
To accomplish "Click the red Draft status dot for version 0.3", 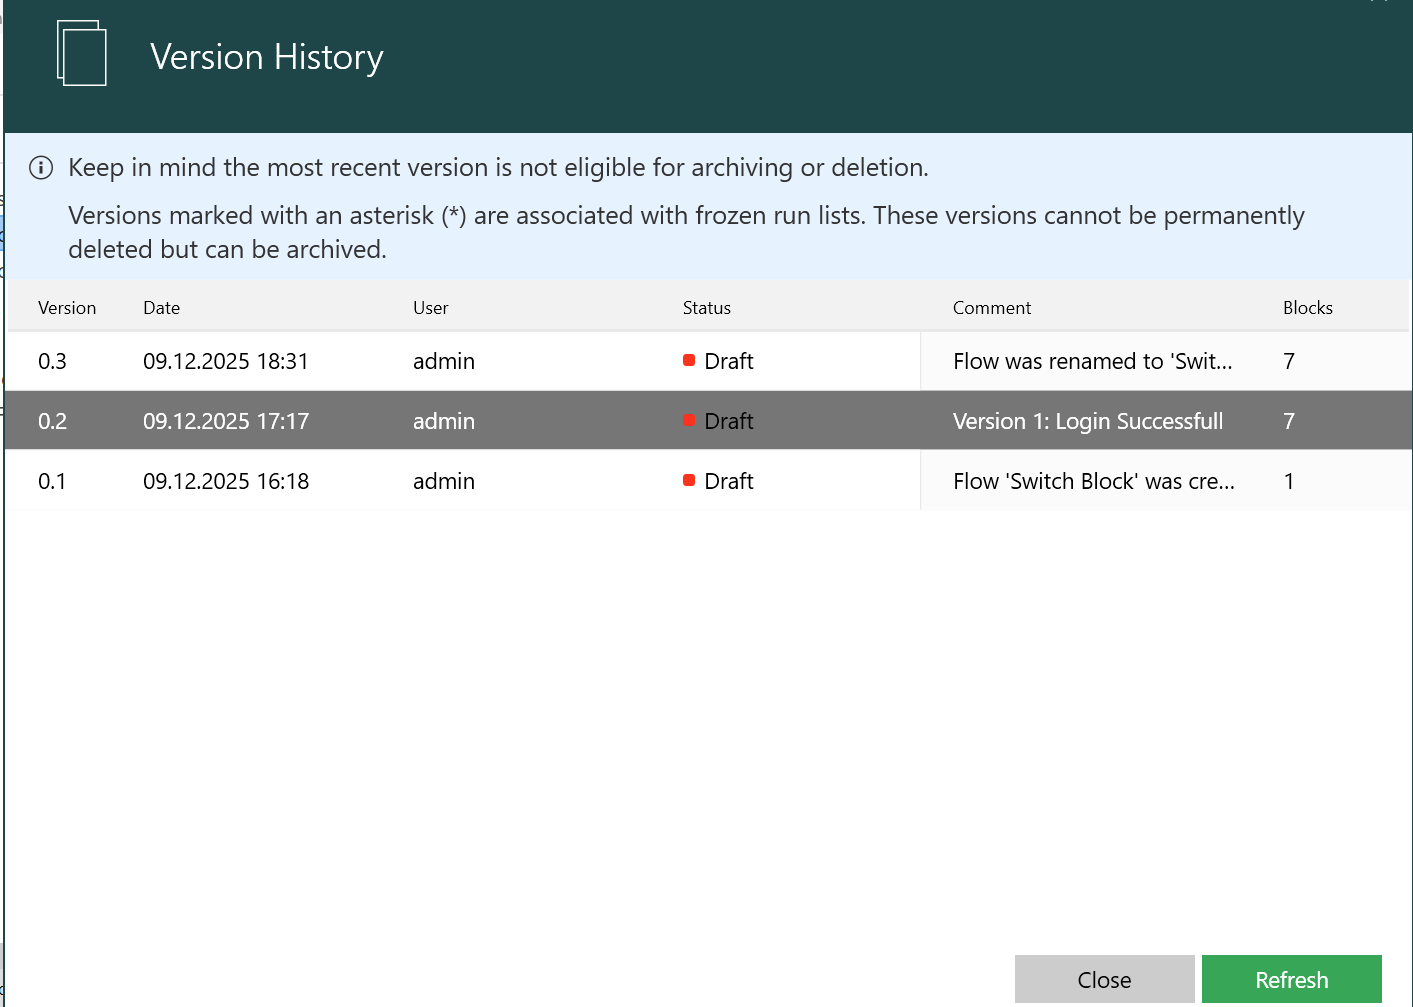I will 689,360.
